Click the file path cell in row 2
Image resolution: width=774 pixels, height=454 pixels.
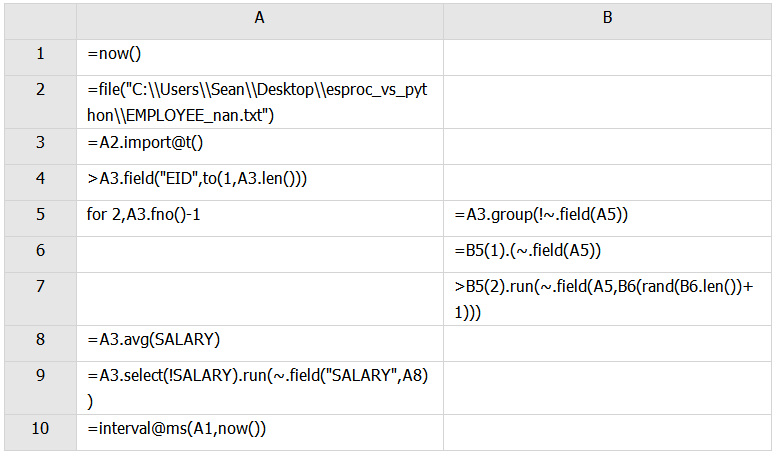[x=260, y=102]
